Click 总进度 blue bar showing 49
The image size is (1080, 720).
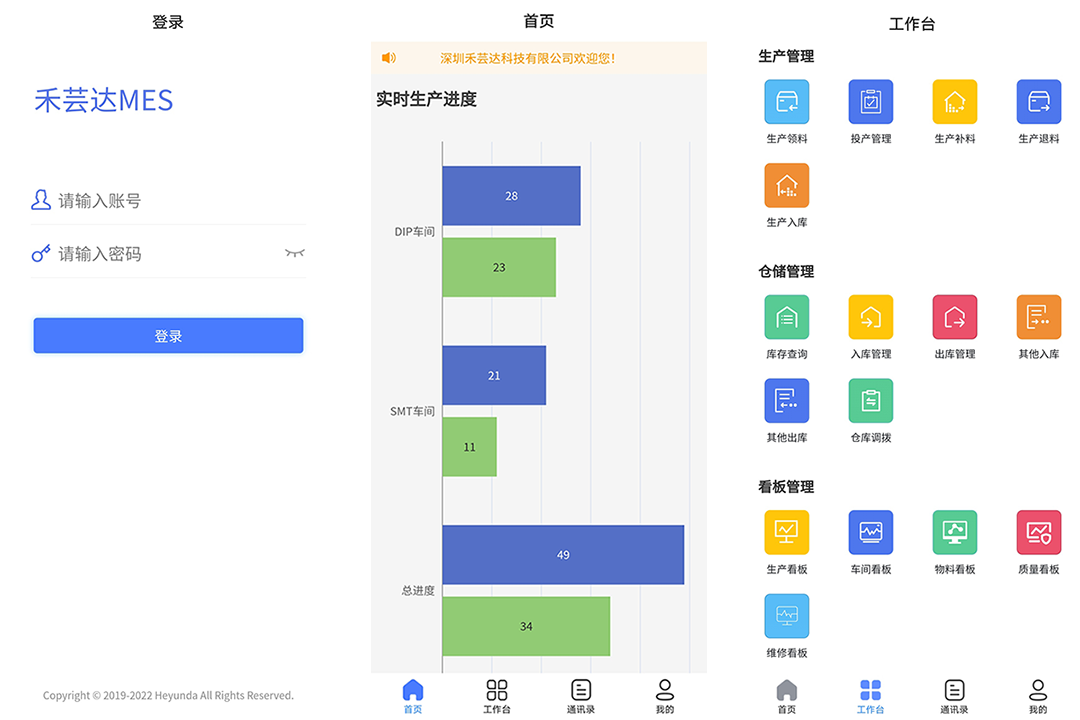[x=563, y=555]
